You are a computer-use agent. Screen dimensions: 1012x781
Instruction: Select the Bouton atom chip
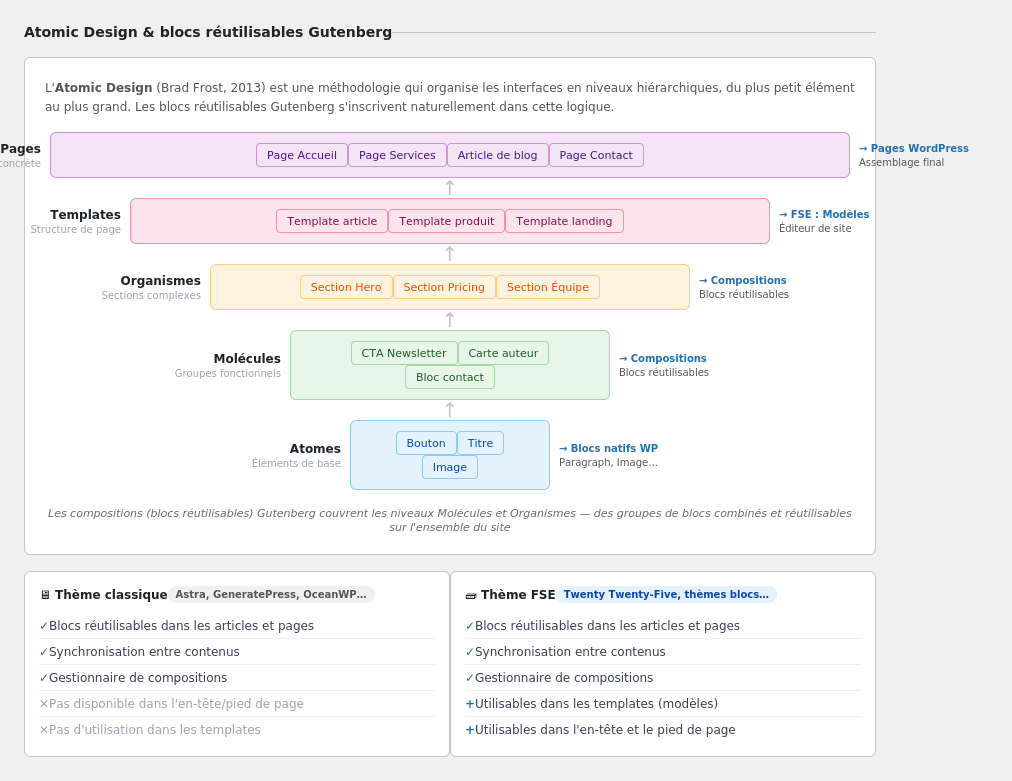[426, 443]
